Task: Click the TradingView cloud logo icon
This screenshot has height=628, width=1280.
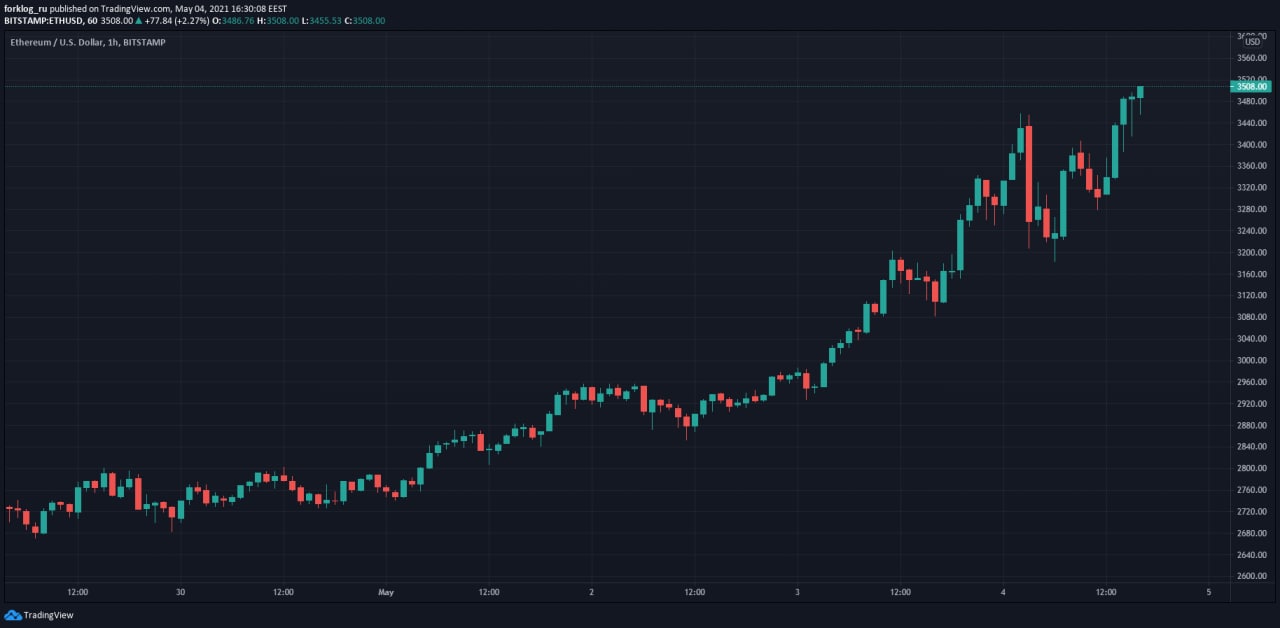Action: coord(12,615)
